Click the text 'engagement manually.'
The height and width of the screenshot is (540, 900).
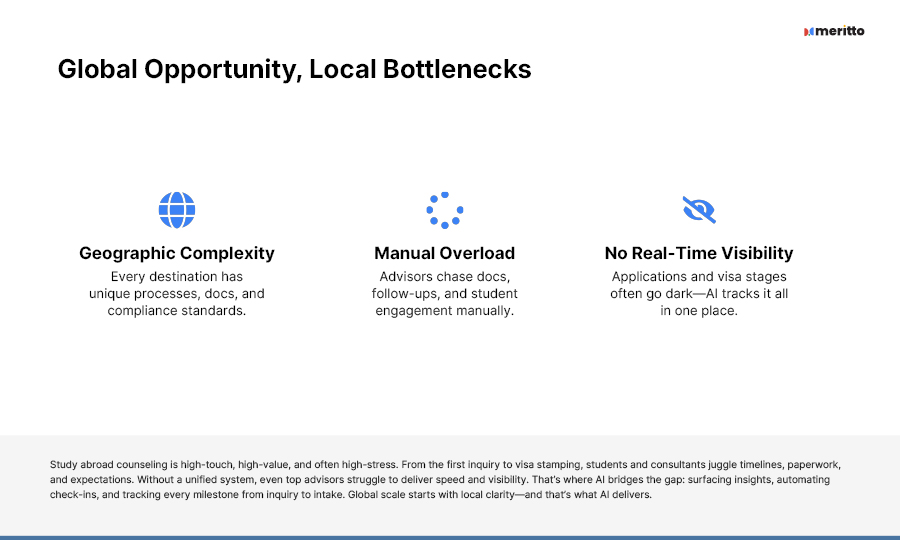coord(445,310)
